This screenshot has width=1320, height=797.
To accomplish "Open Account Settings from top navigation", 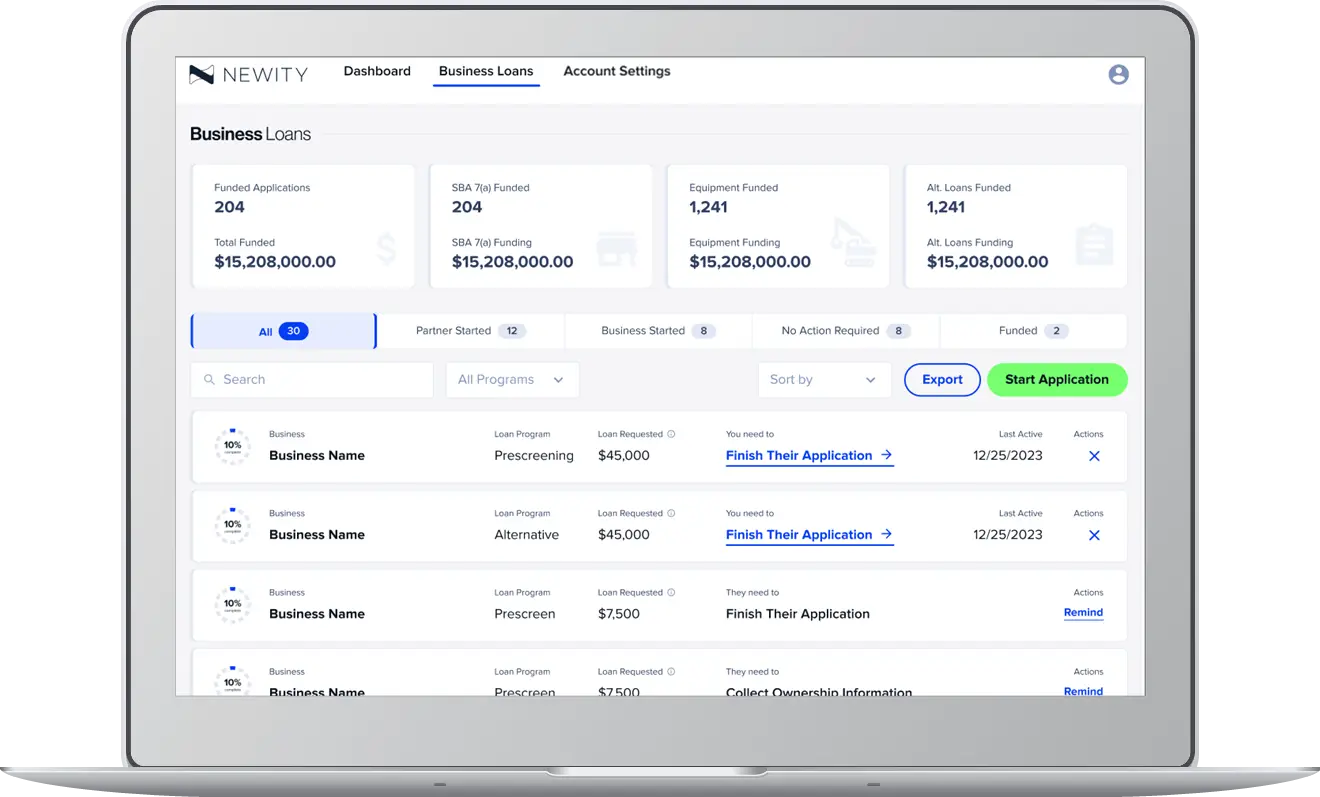I will pos(616,72).
